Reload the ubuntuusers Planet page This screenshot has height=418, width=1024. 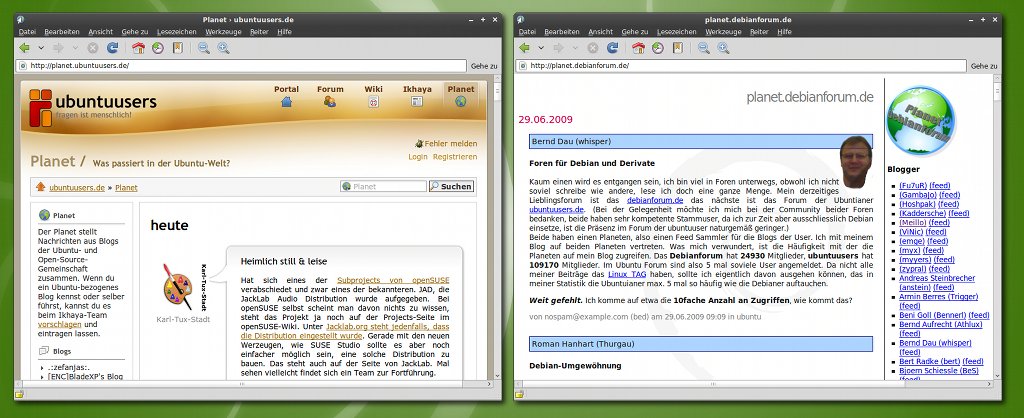click(x=112, y=48)
